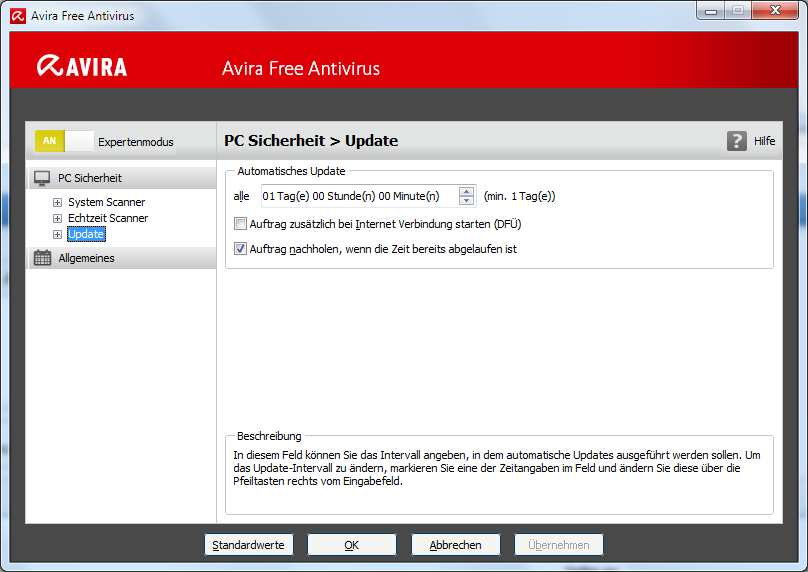Toggle the Expertenmodus AN switch

coord(64,141)
